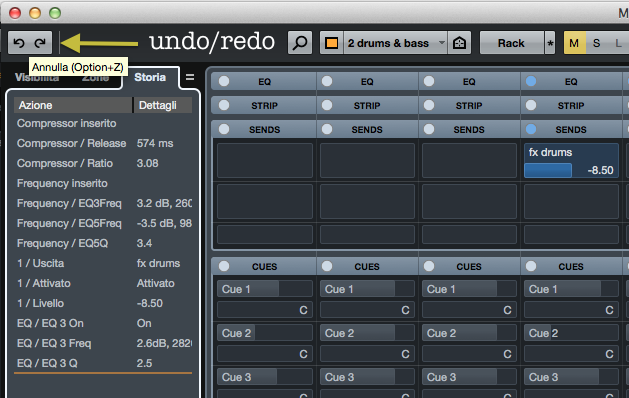Open the history panel menu icon
The image size is (629, 398).
[x=190, y=77]
